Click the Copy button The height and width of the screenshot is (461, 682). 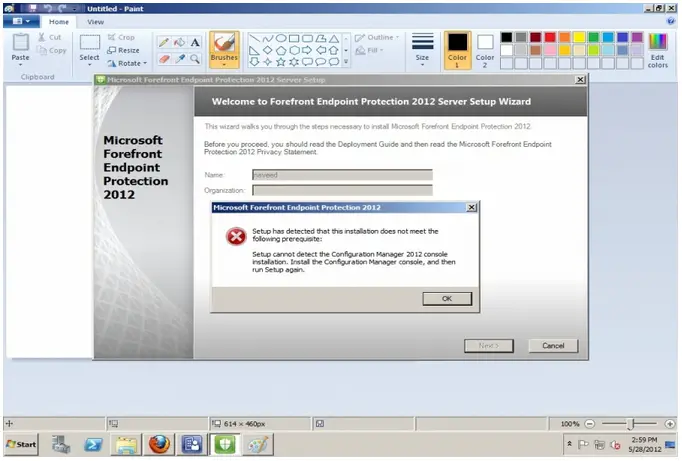52,50
